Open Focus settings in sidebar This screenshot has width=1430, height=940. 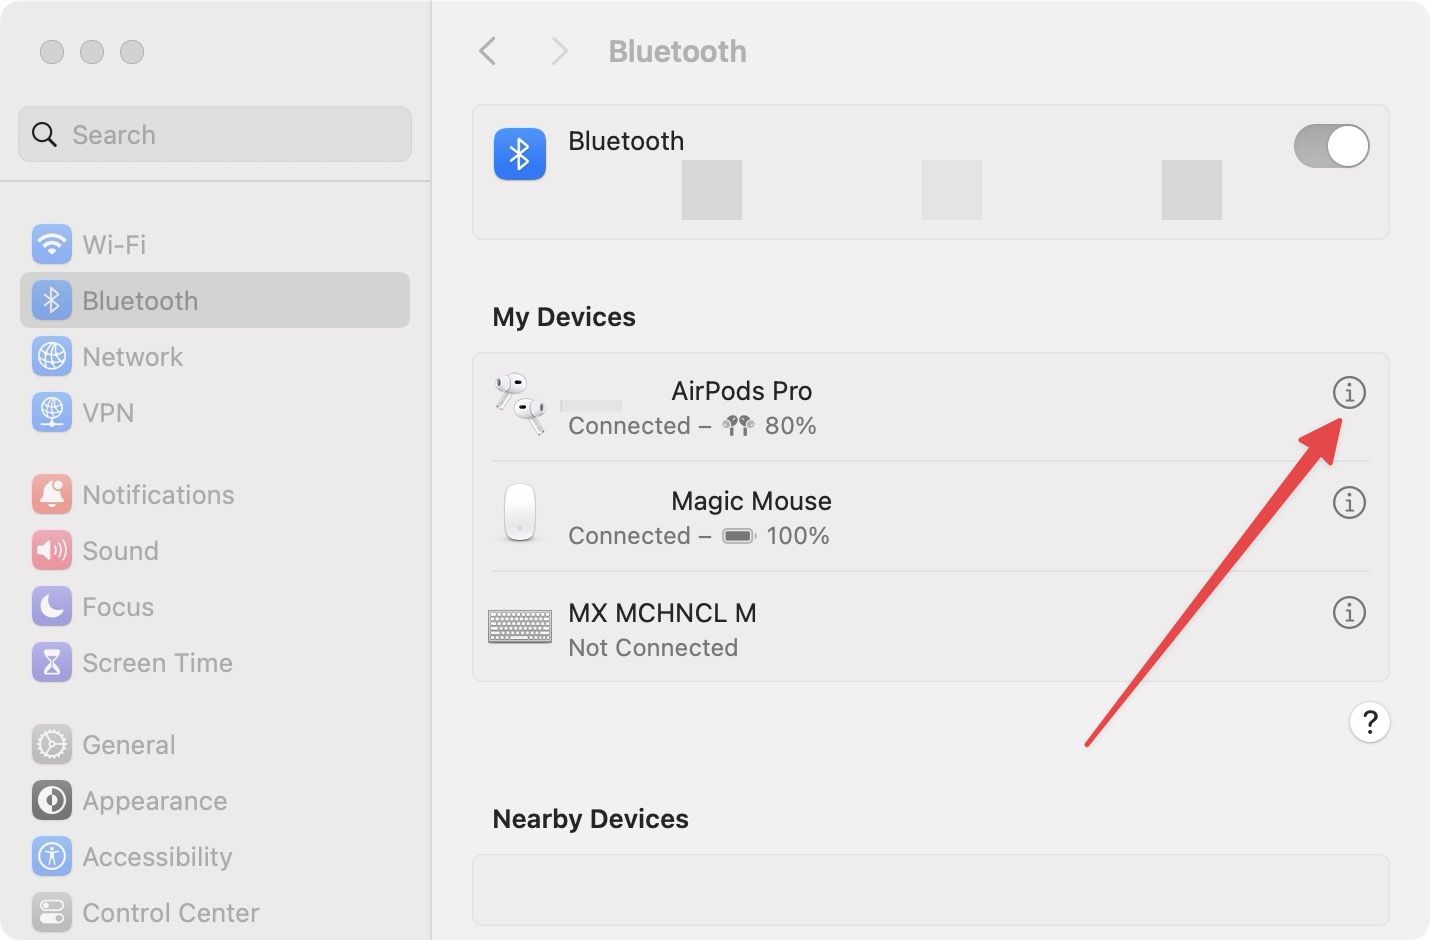118,607
